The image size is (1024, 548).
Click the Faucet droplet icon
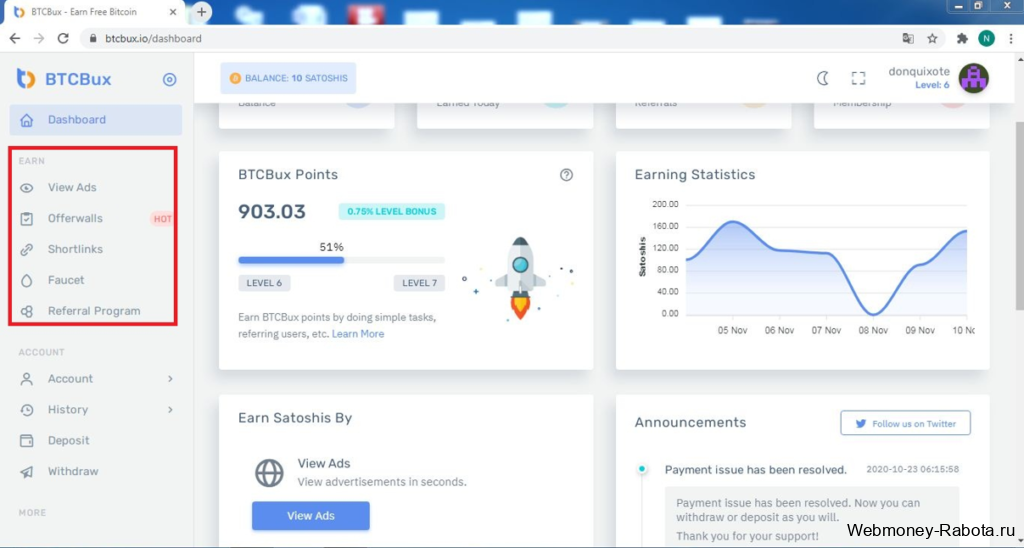[x=26, y=281]
